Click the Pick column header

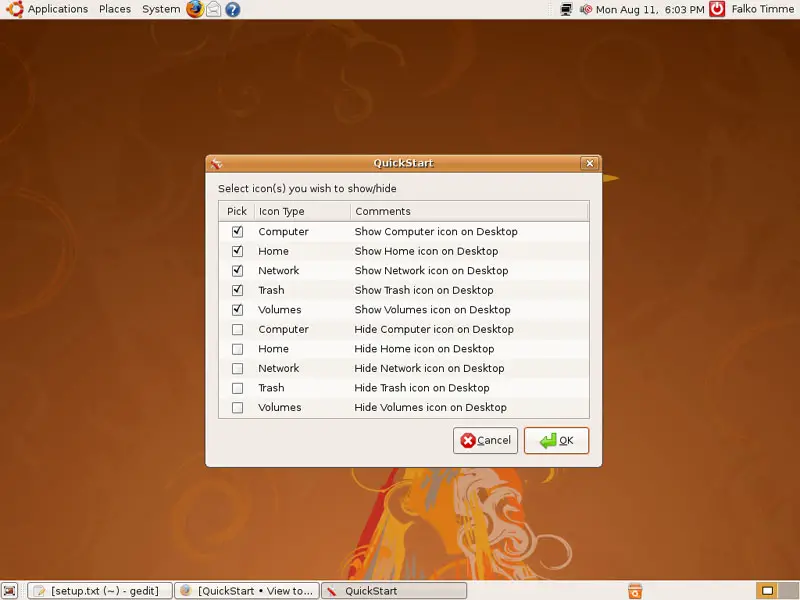[x=237, y=211]
